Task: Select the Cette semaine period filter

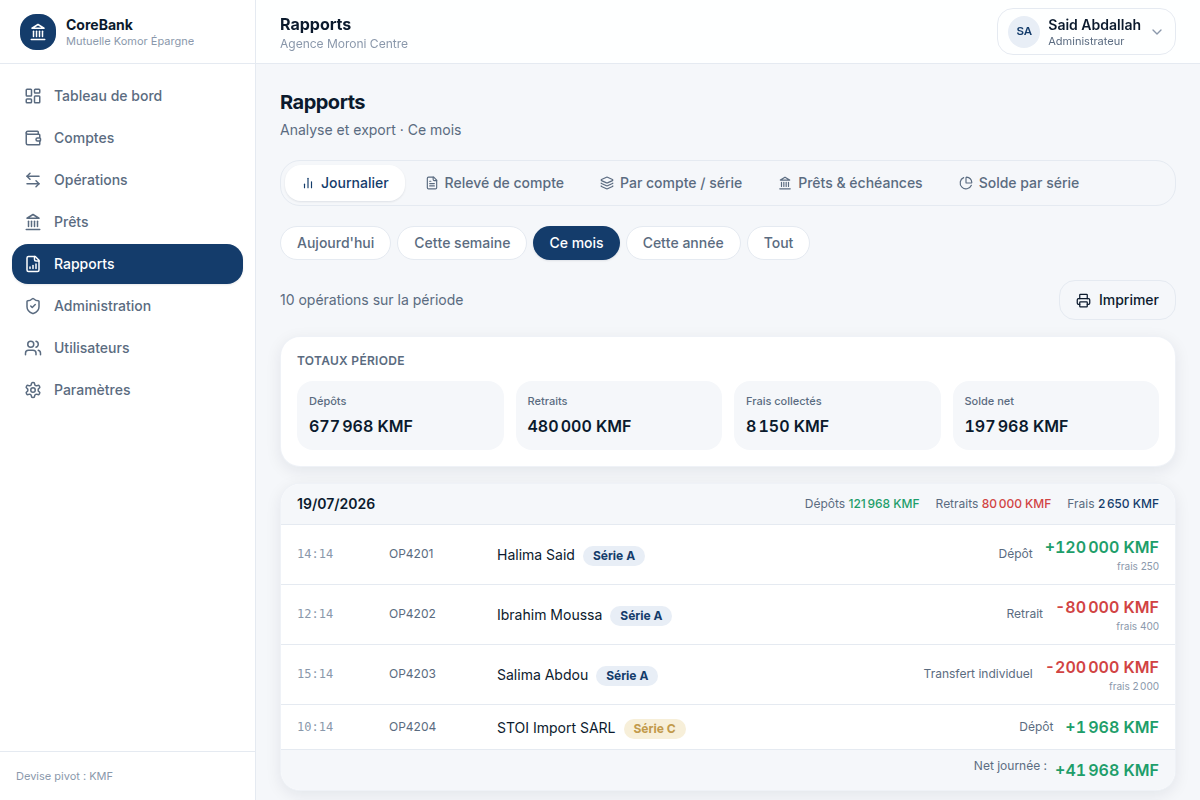Action: [x=462, y=243]
